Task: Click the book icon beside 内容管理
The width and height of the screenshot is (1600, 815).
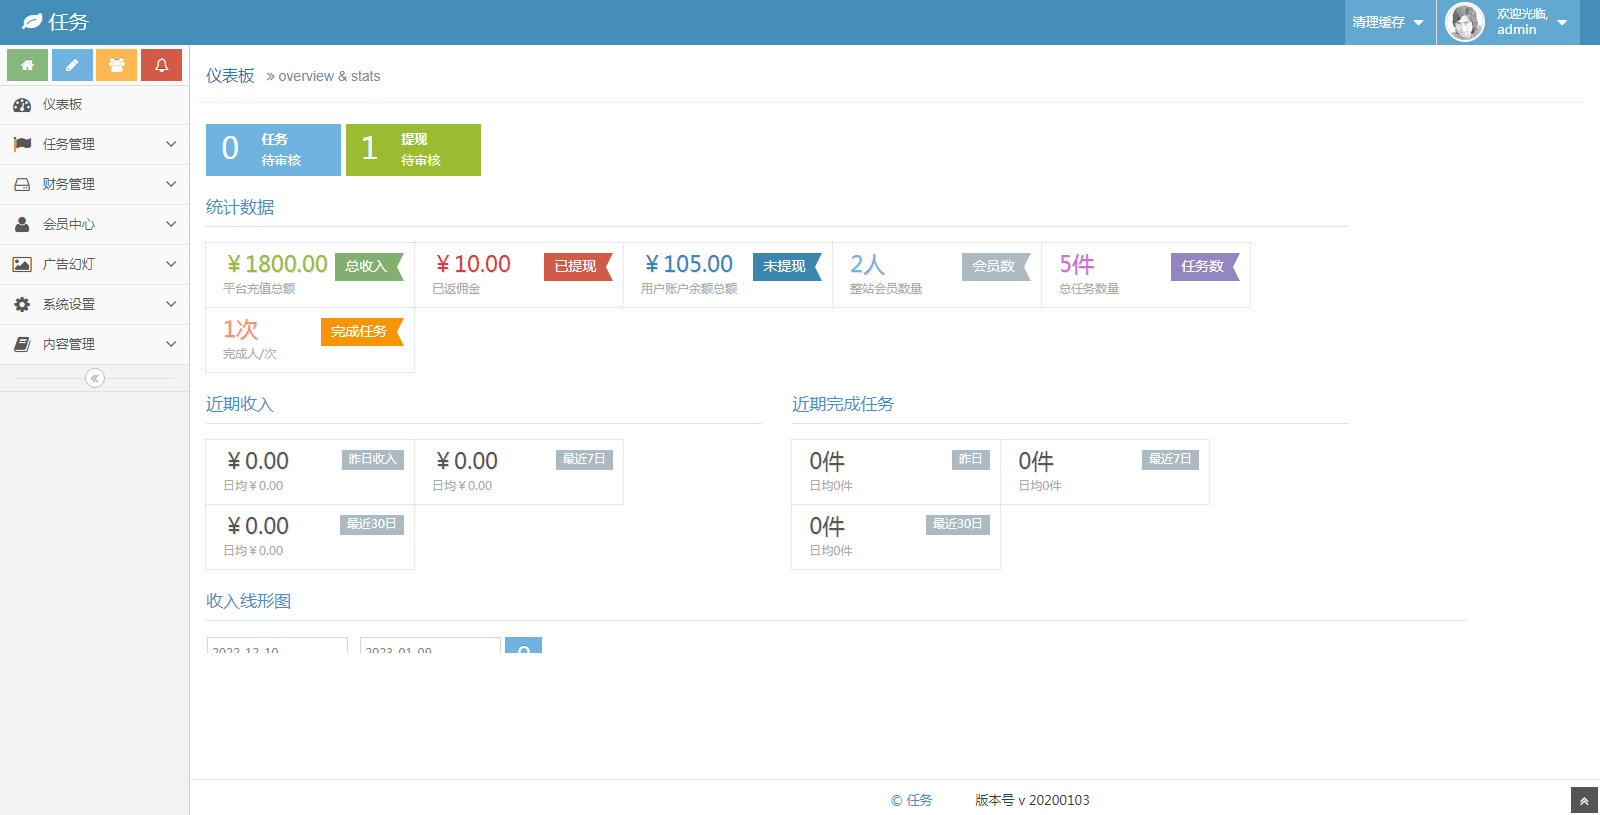Action: (x=22, y=344)
